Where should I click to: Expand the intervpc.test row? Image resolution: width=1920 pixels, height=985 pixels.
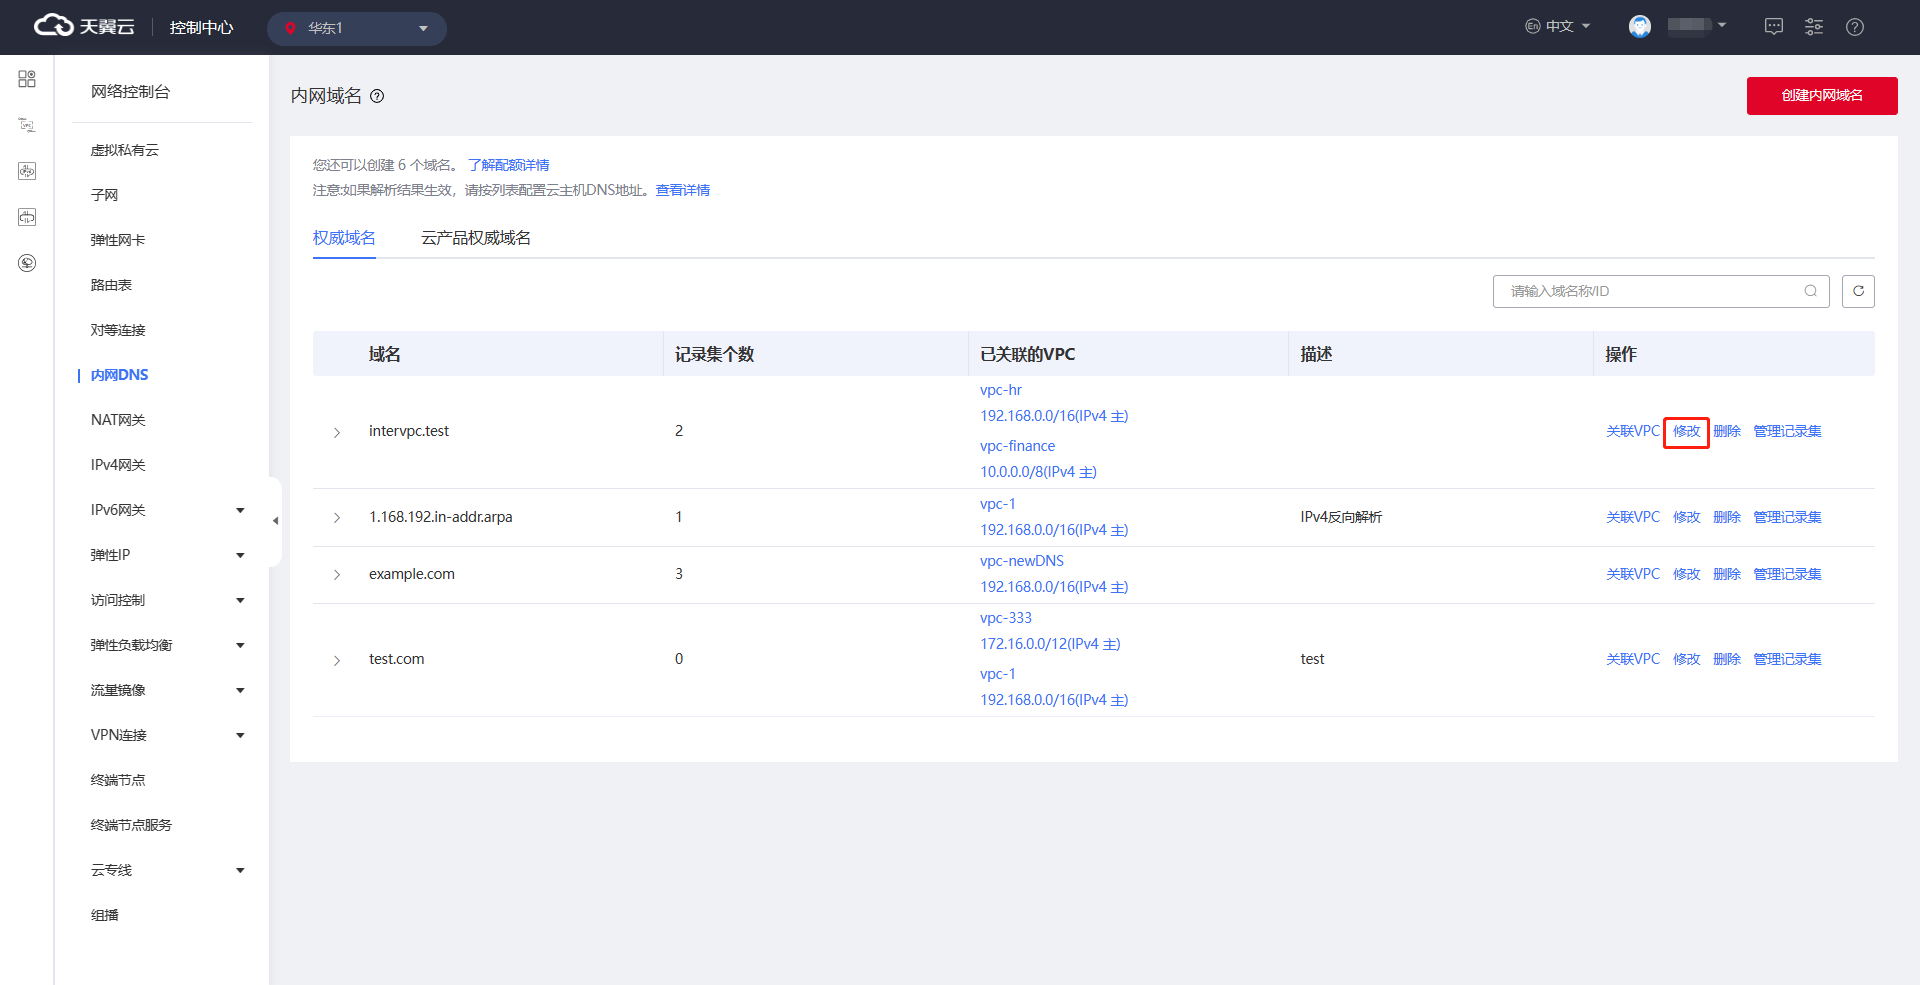(337, 432)
